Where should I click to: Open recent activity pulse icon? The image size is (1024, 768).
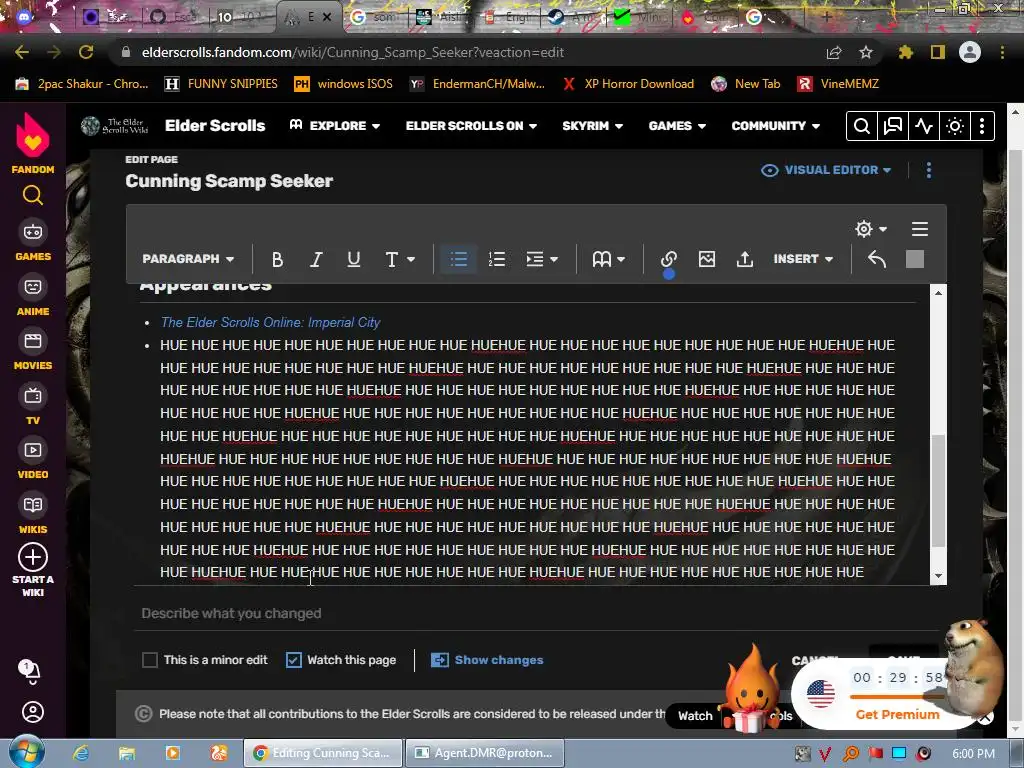923,126
